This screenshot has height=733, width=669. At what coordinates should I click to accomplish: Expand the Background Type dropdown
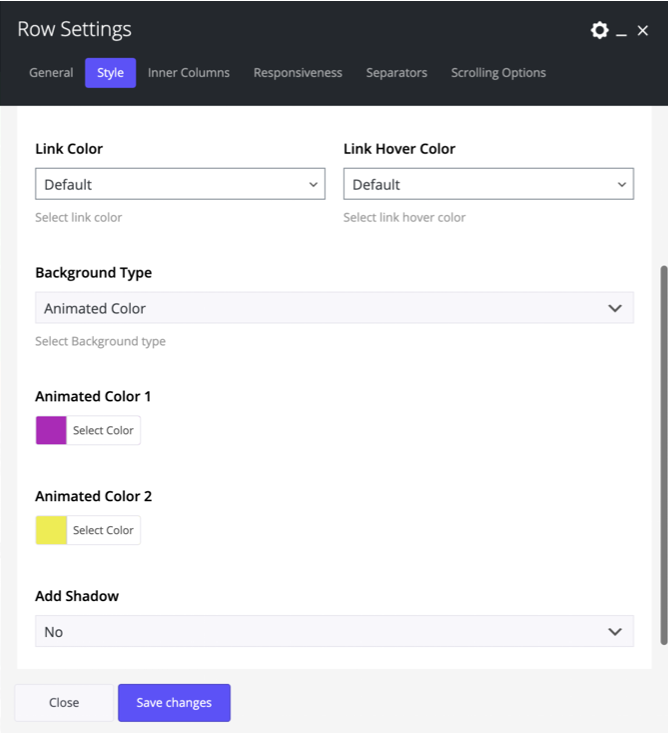tap(334, 308)
